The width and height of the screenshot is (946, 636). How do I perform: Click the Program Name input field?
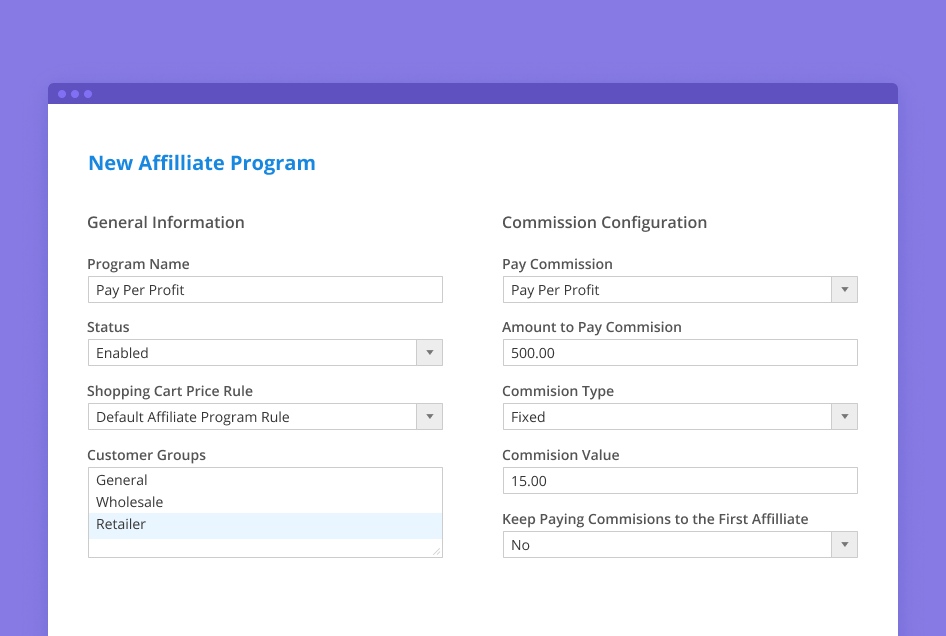(265, 290)
